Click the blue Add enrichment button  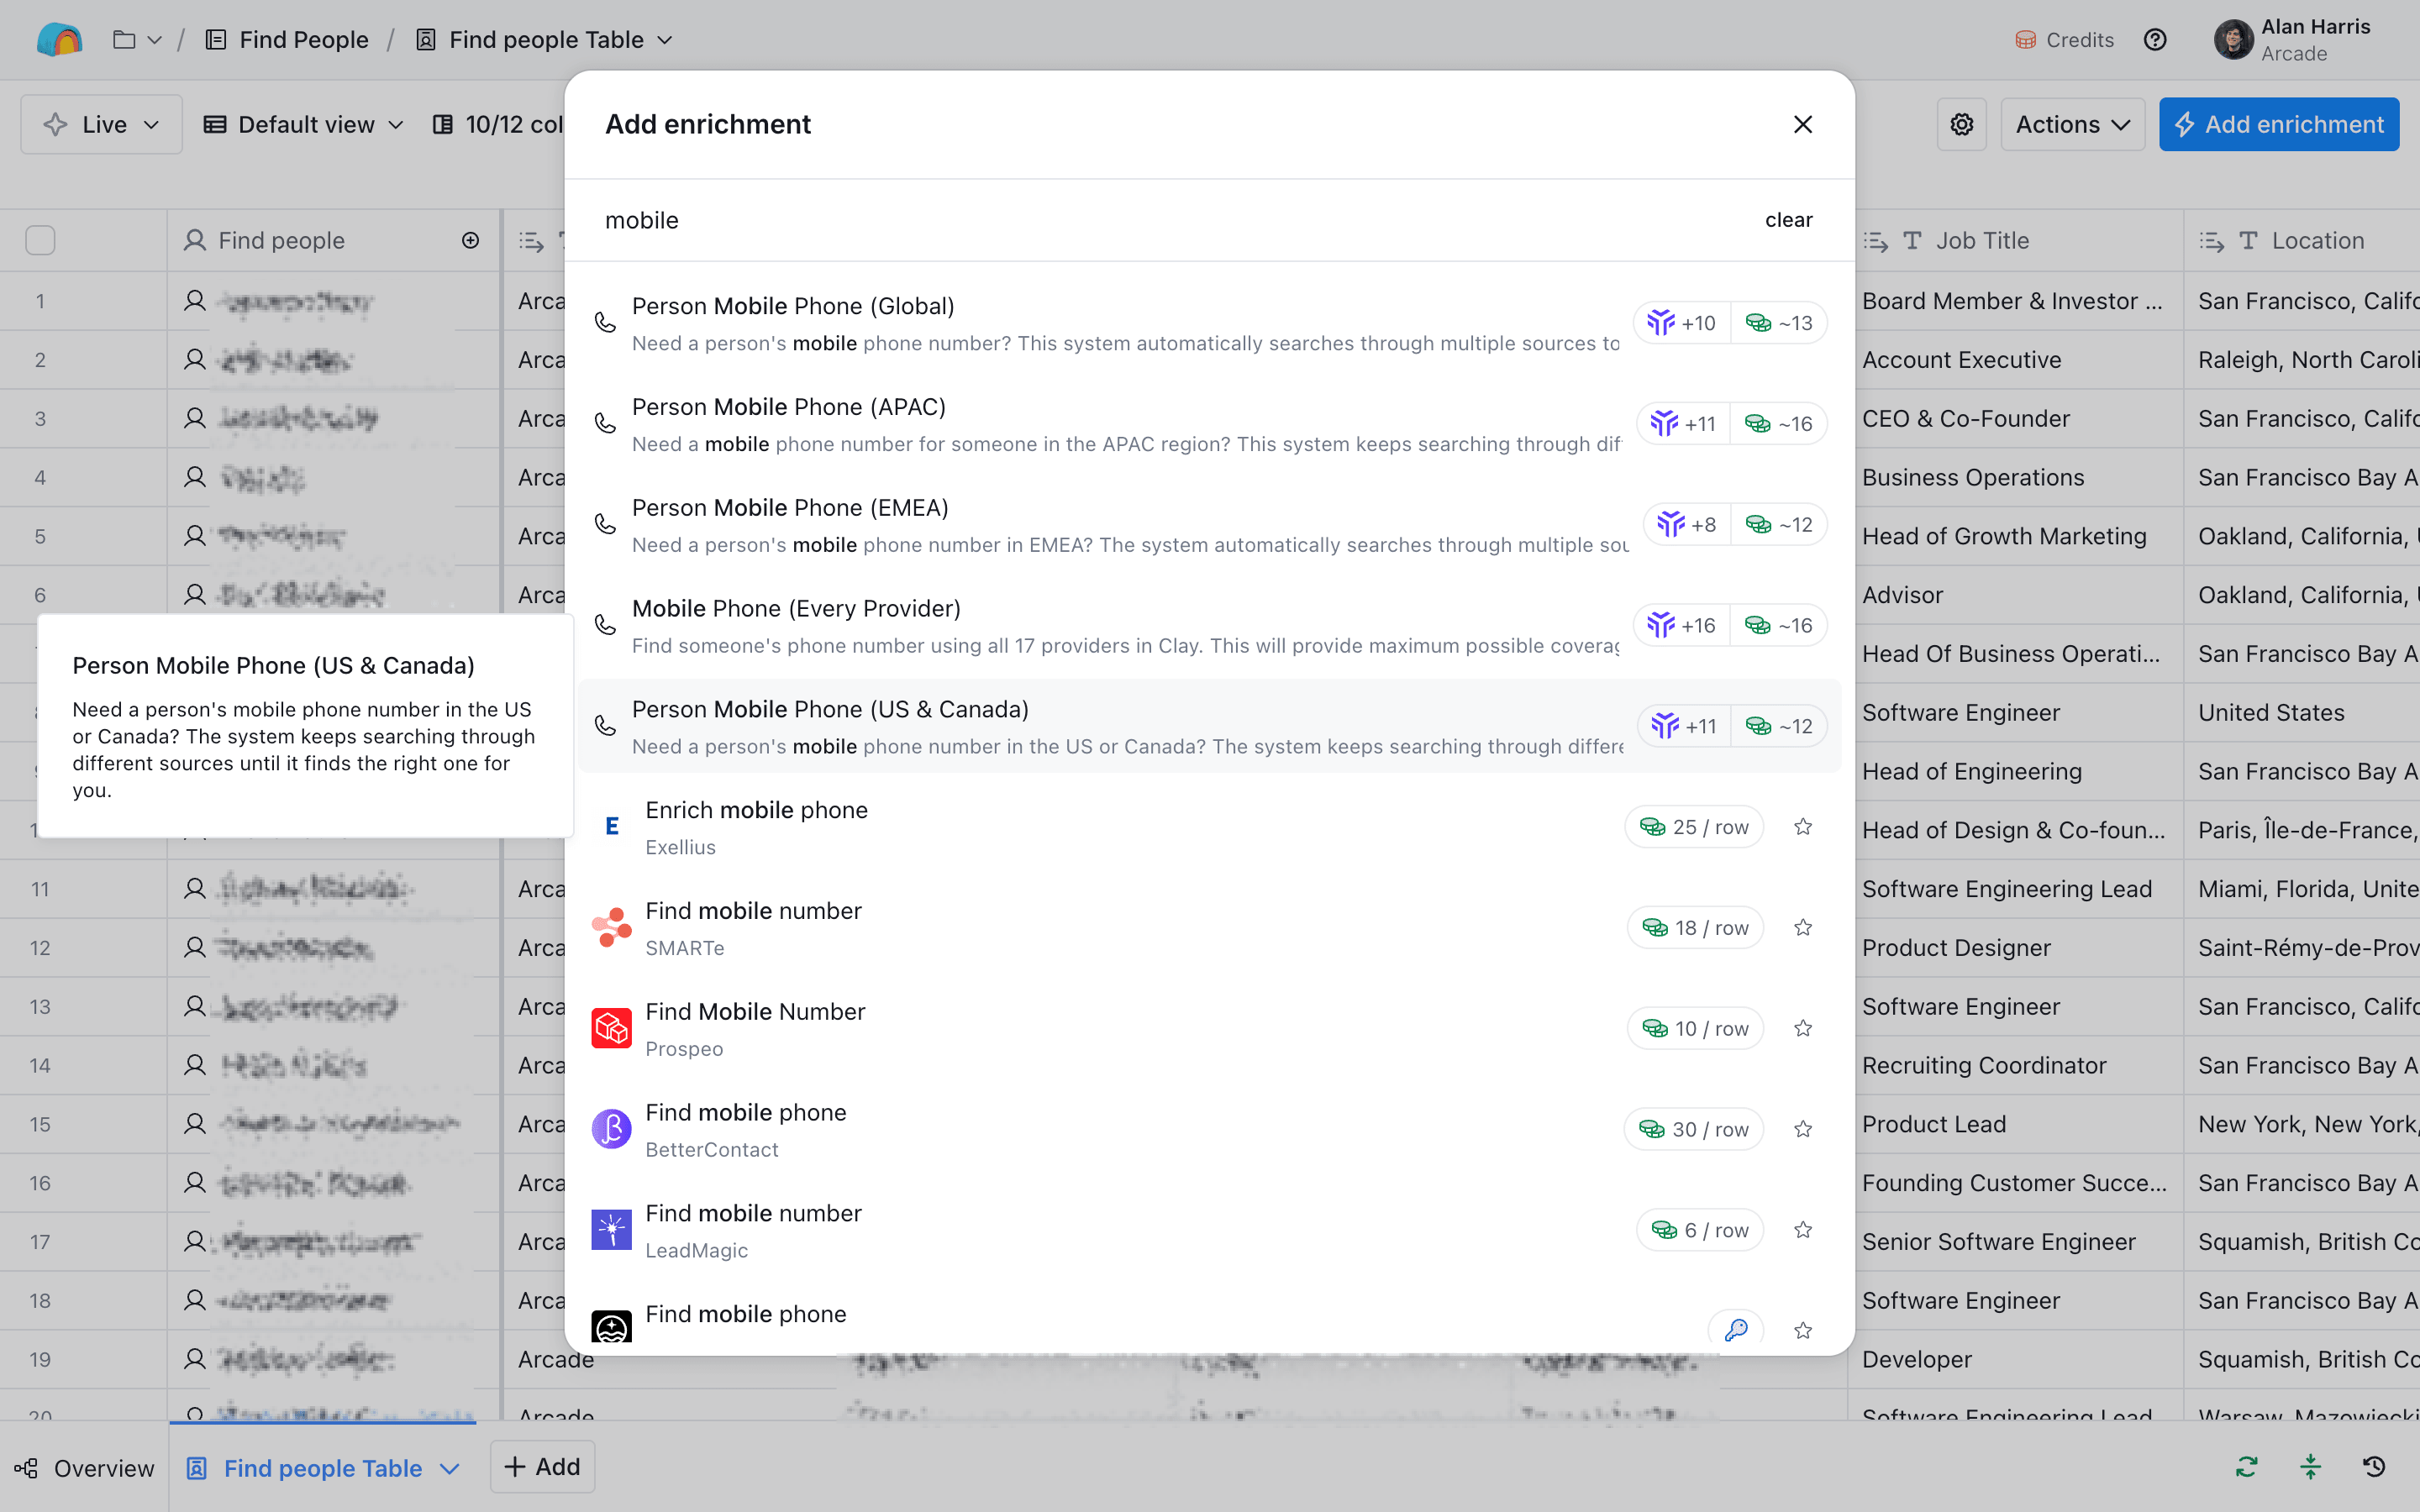pyautogui.click(x=2278, y=124)
